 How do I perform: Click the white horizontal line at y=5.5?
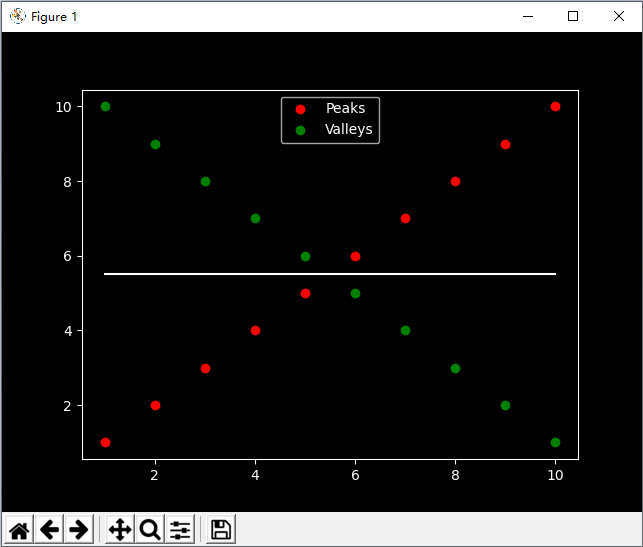[x=330, y=274]
